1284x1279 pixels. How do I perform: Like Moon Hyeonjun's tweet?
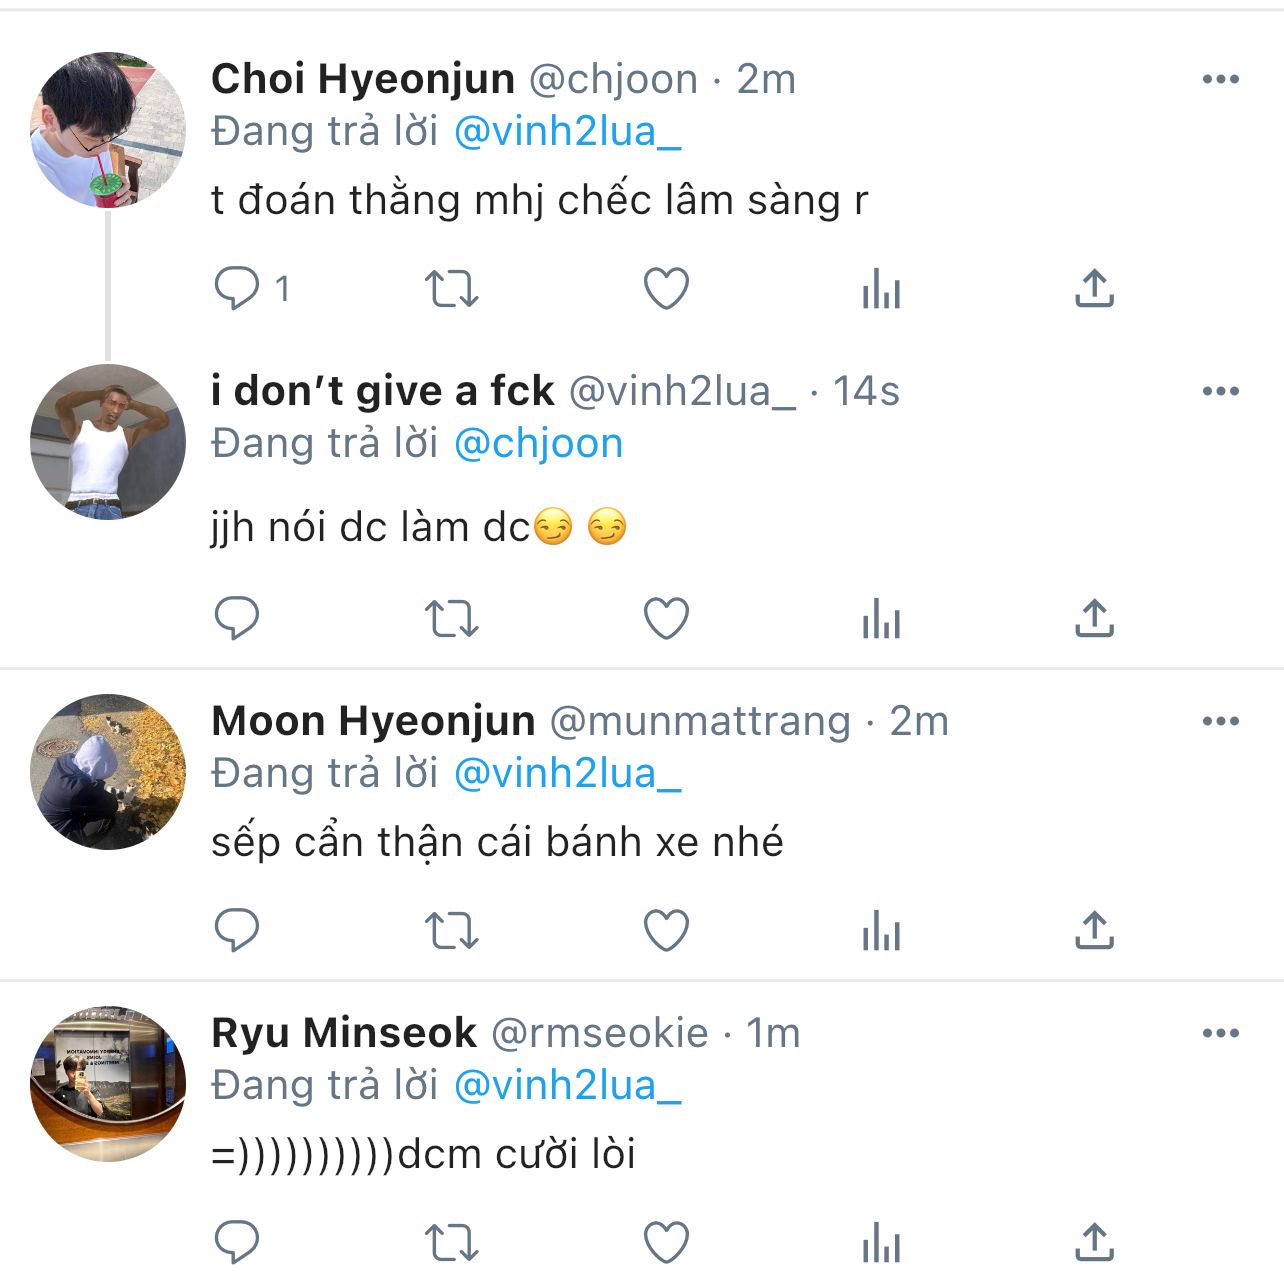[x=666, y=931]
